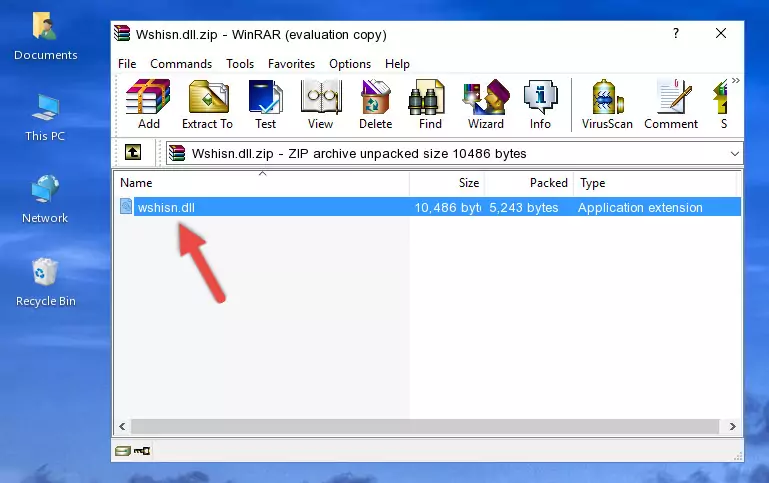Viewport: 769px width, 483px height.
Task: Close the WinRAR window
Action: [x=720, y=33]
